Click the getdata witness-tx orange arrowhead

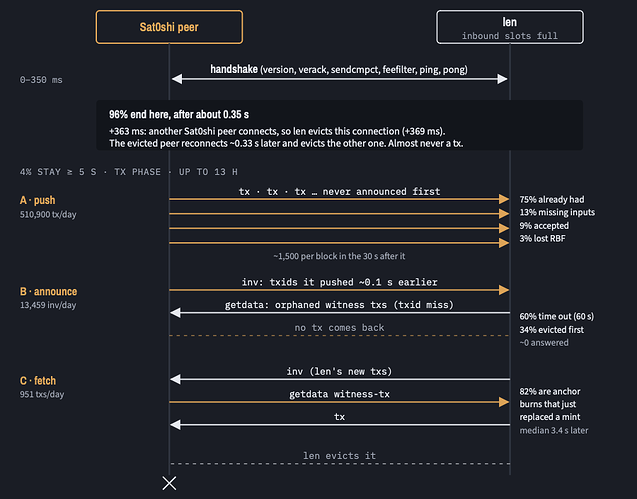click(x=504, y=402)
